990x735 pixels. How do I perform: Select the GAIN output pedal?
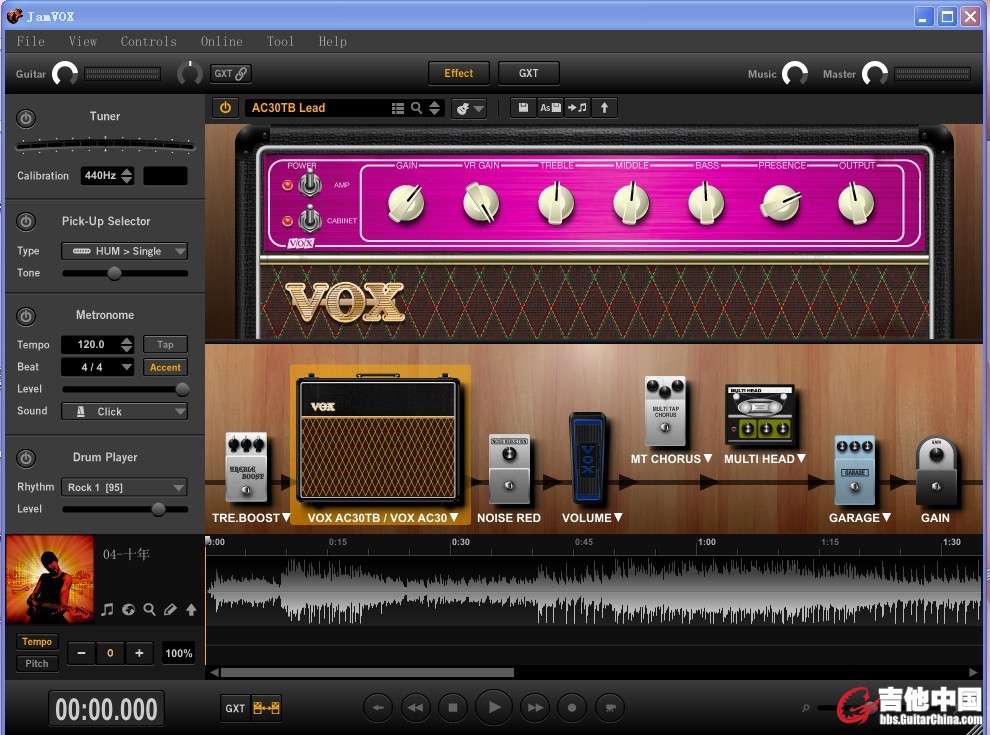(936, 471)
